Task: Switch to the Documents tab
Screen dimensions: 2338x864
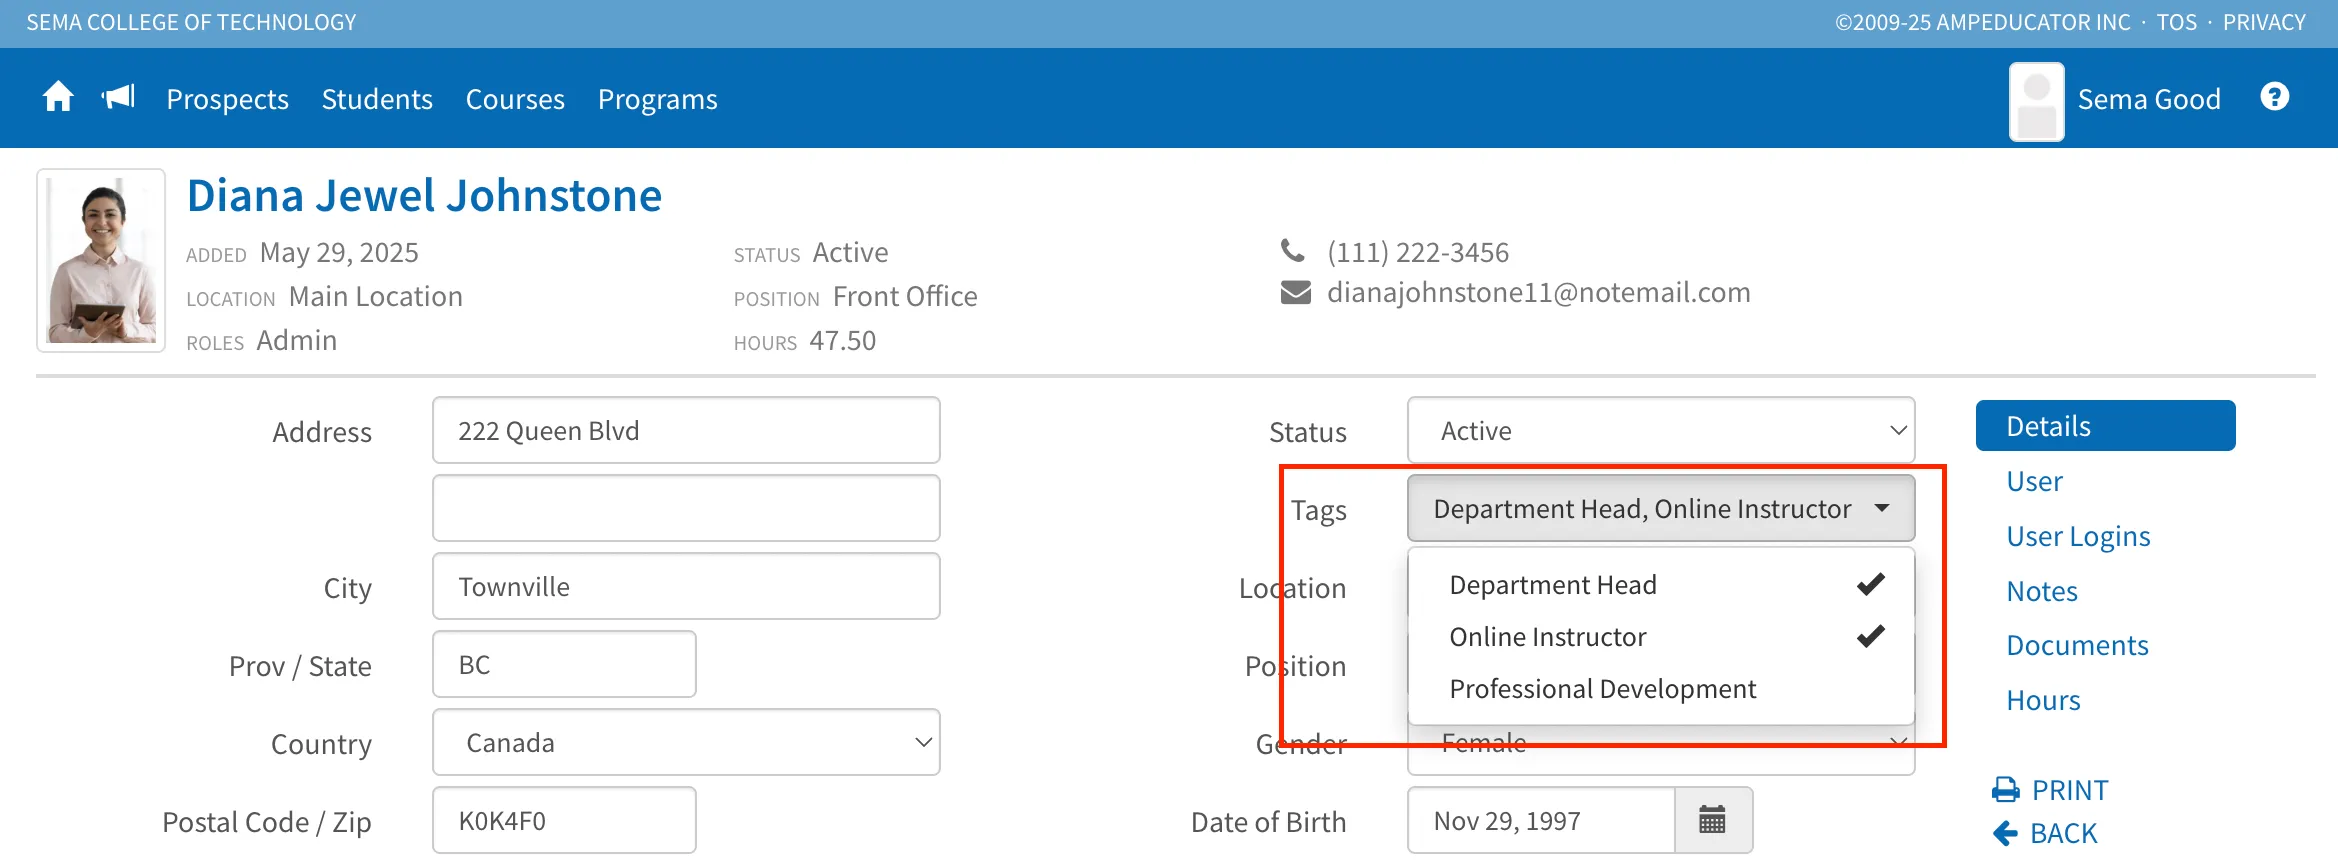Action: click(x=2077, y=645)
